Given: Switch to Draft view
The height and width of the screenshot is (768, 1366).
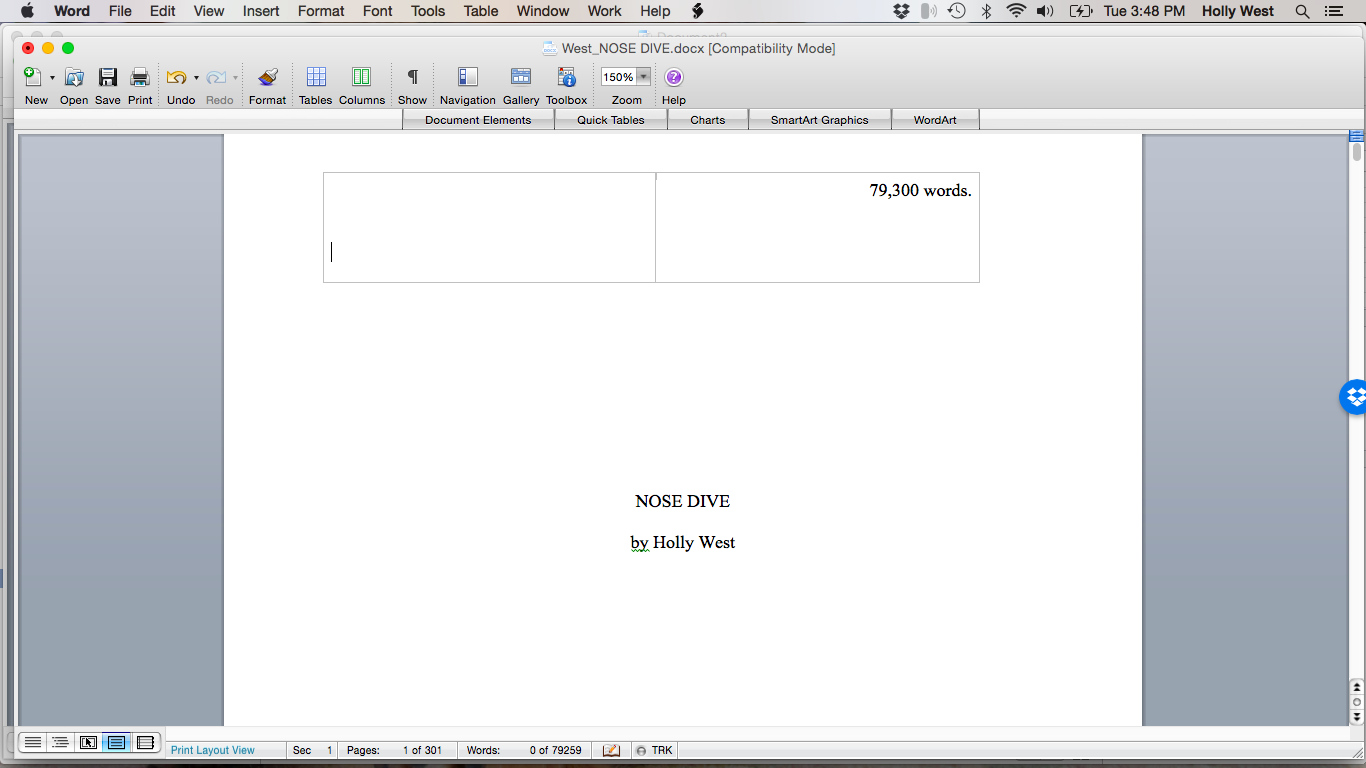Looking at the screenshot, I should [33, 742].
